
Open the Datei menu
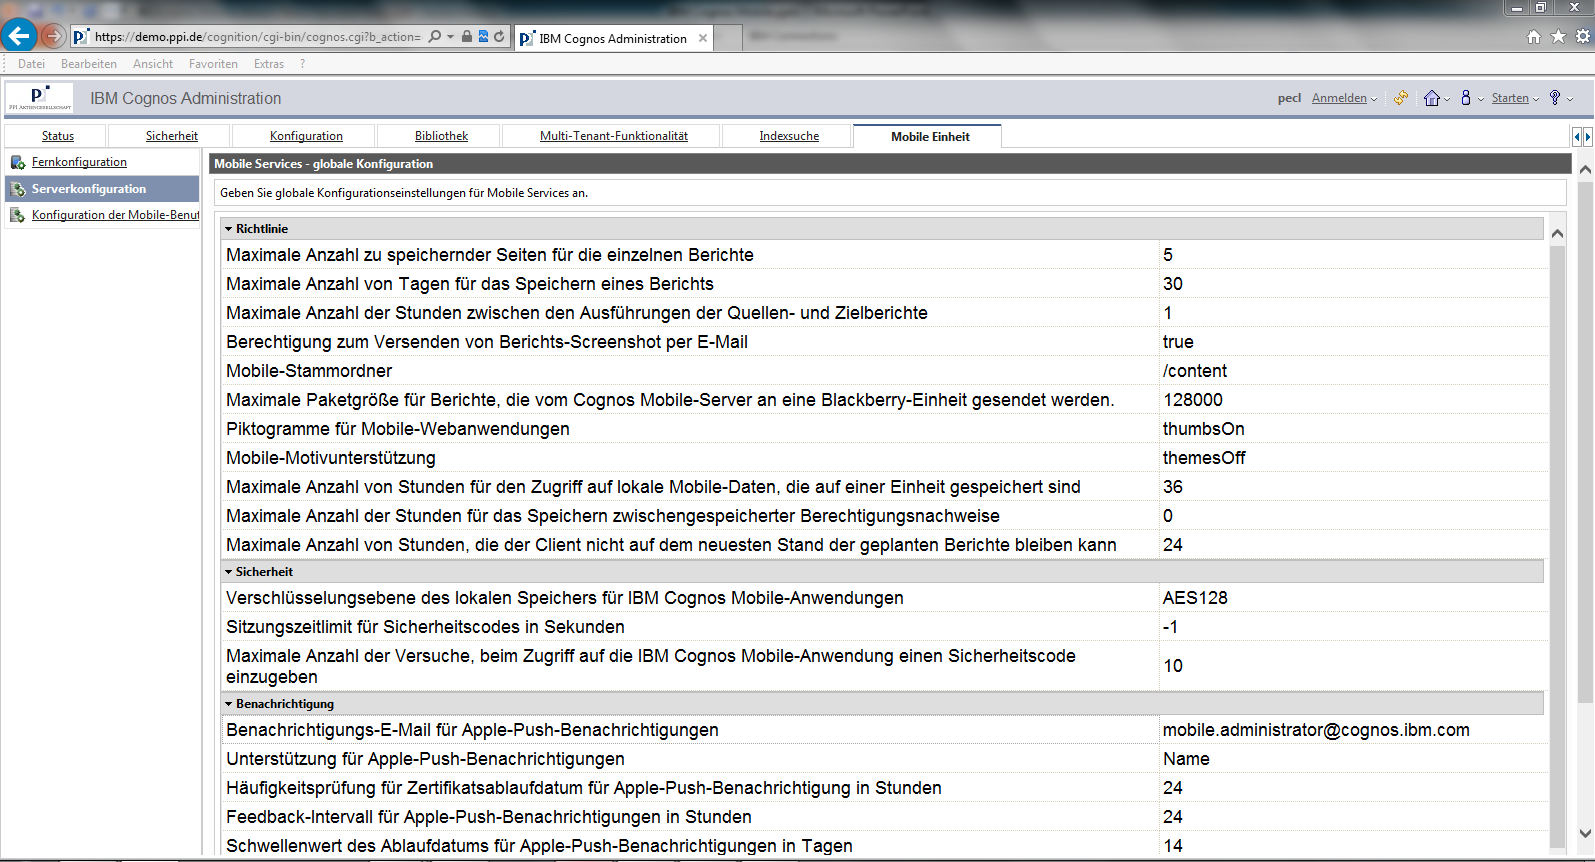(x=31, y=64)
